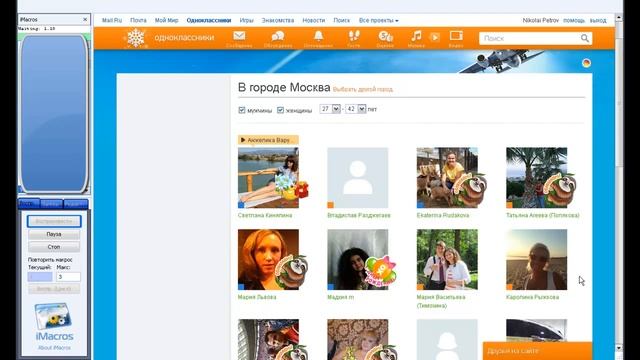Click the помощь link
Screen dimensions: 640x360
574,20
